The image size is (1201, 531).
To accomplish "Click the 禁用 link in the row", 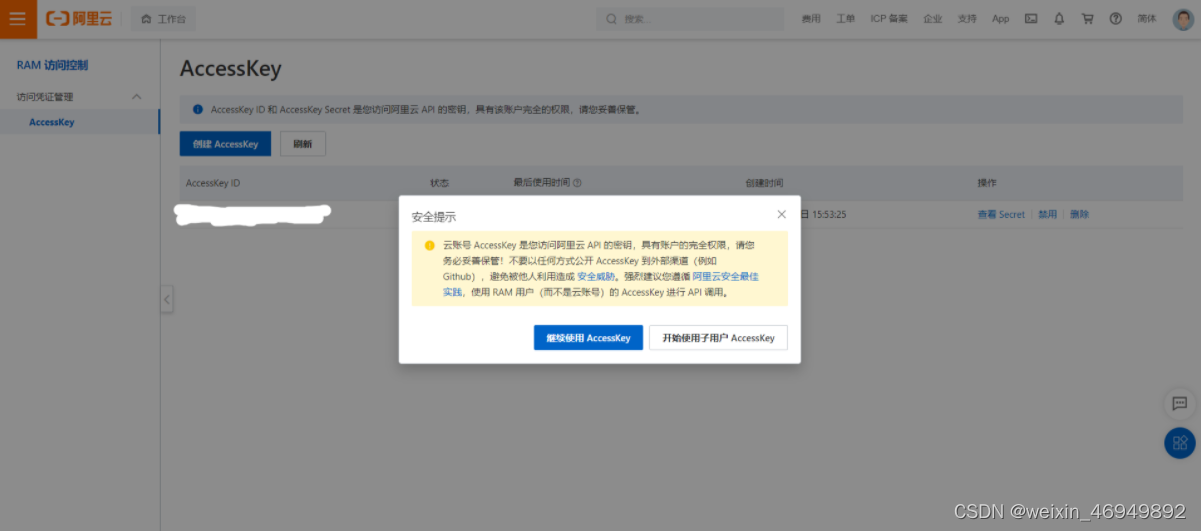I will [1047, 214].
